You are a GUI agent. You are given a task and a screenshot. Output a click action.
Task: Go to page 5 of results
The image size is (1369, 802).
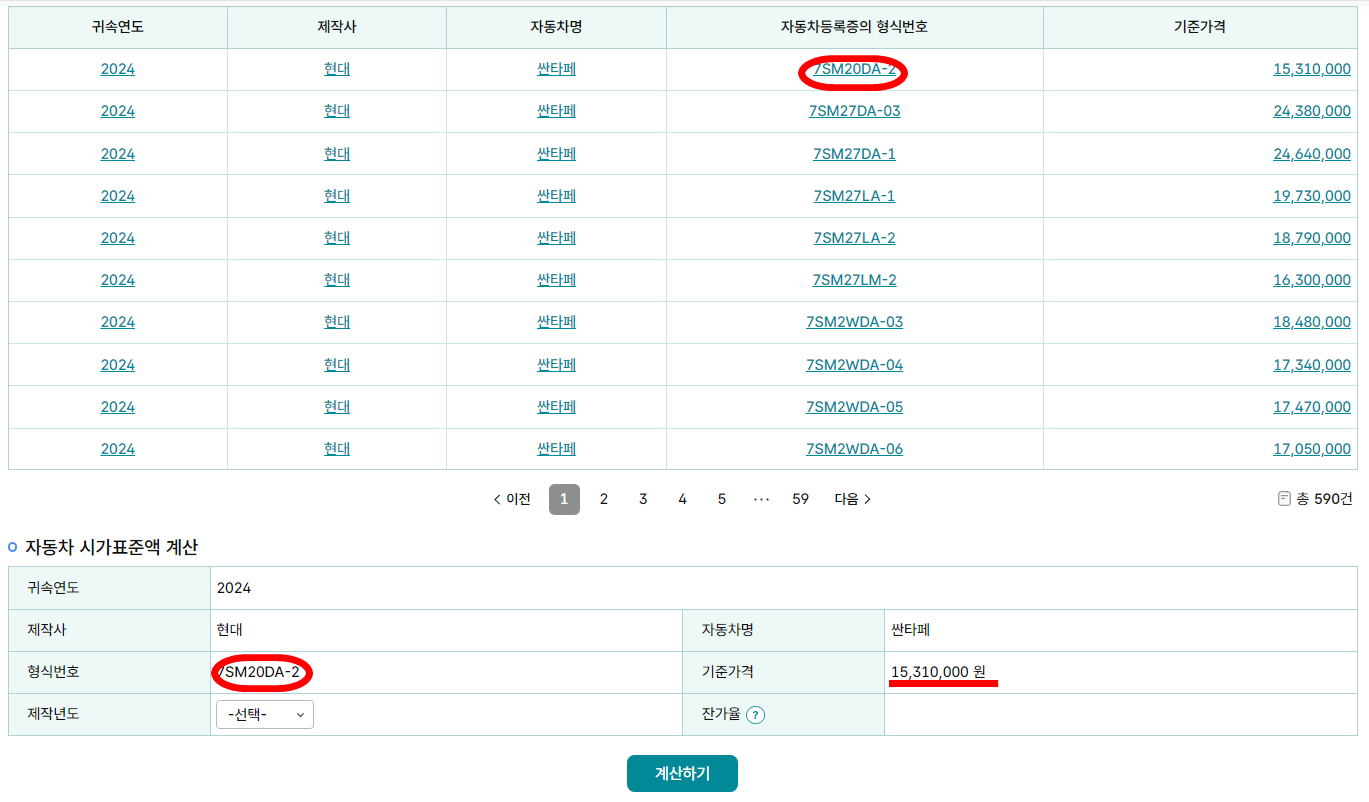(721, 499)
